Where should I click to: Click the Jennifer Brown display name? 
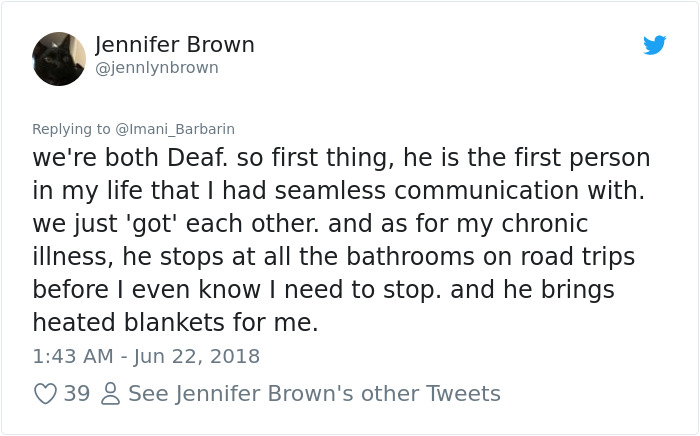(x=175, y=45)
